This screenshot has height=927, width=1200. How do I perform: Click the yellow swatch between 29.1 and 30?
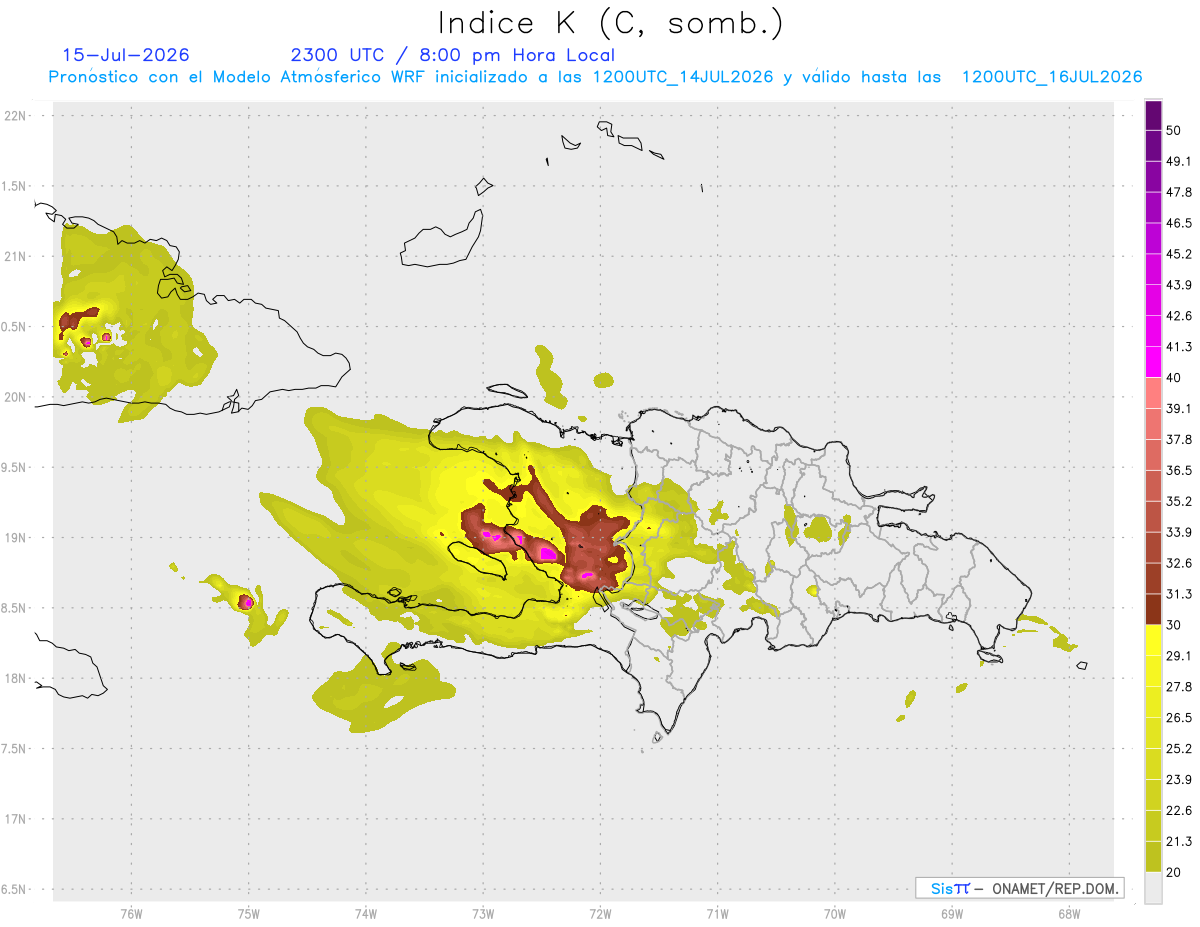coord(1153,640)
